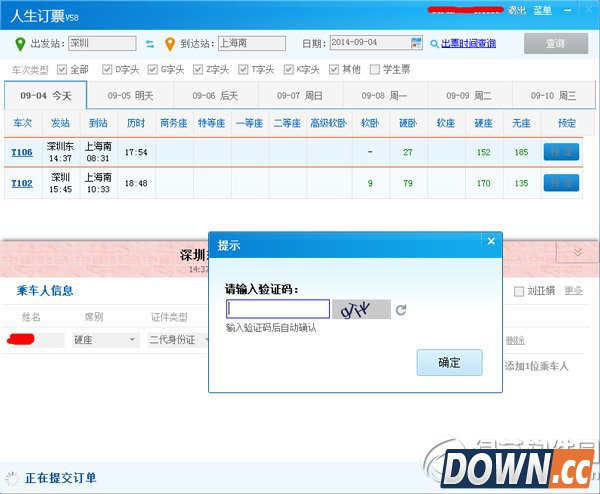Uncheck the D字头 checkbox

(106, 70)
